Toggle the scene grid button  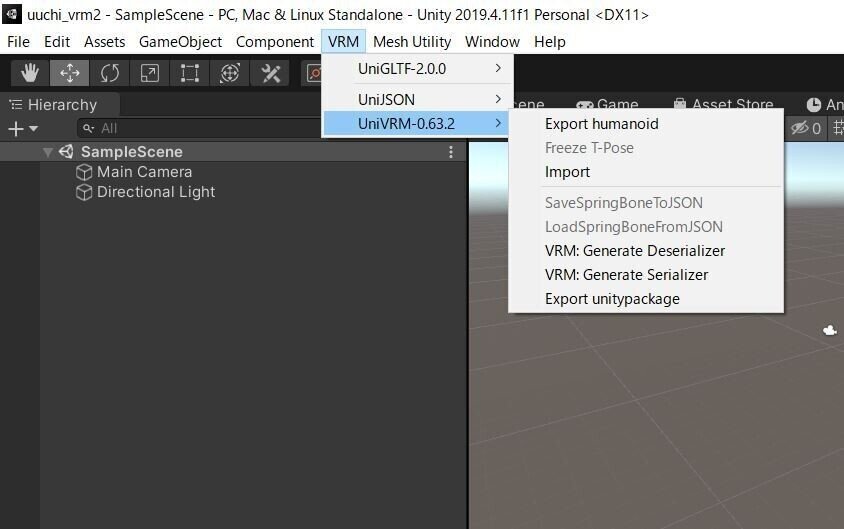point(838,128)
